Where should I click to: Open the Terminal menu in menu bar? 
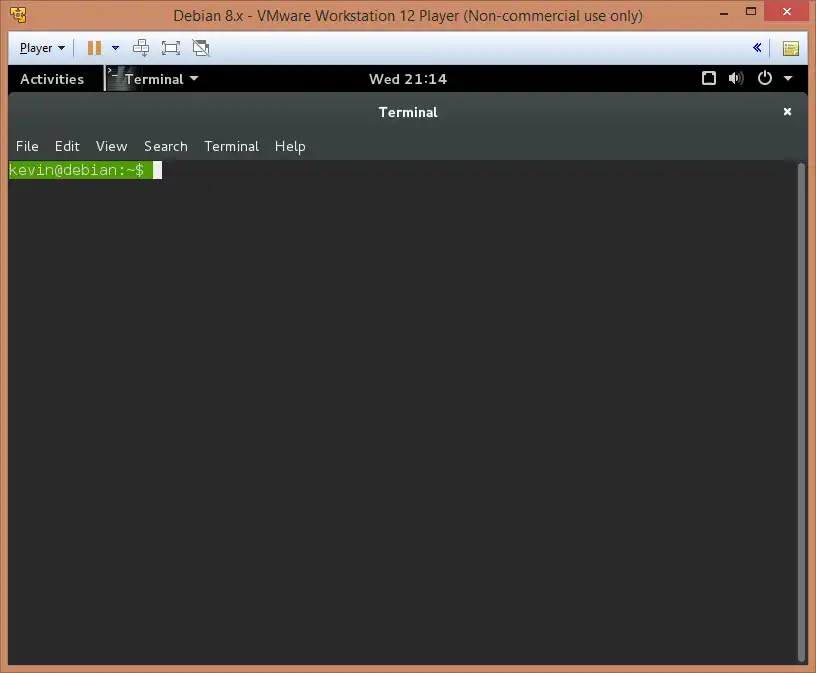tap(231, 146)
